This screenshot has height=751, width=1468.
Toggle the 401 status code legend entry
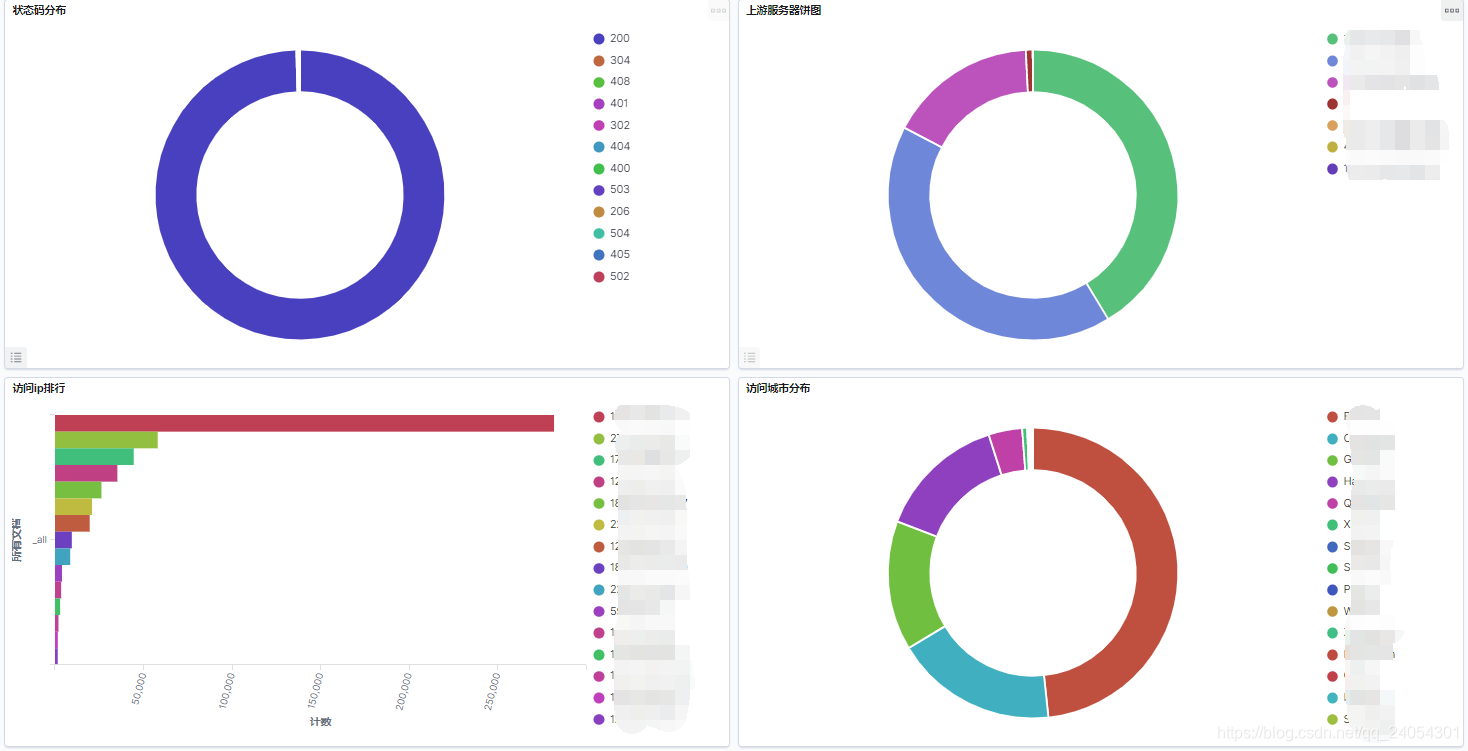tap(612, 104)
